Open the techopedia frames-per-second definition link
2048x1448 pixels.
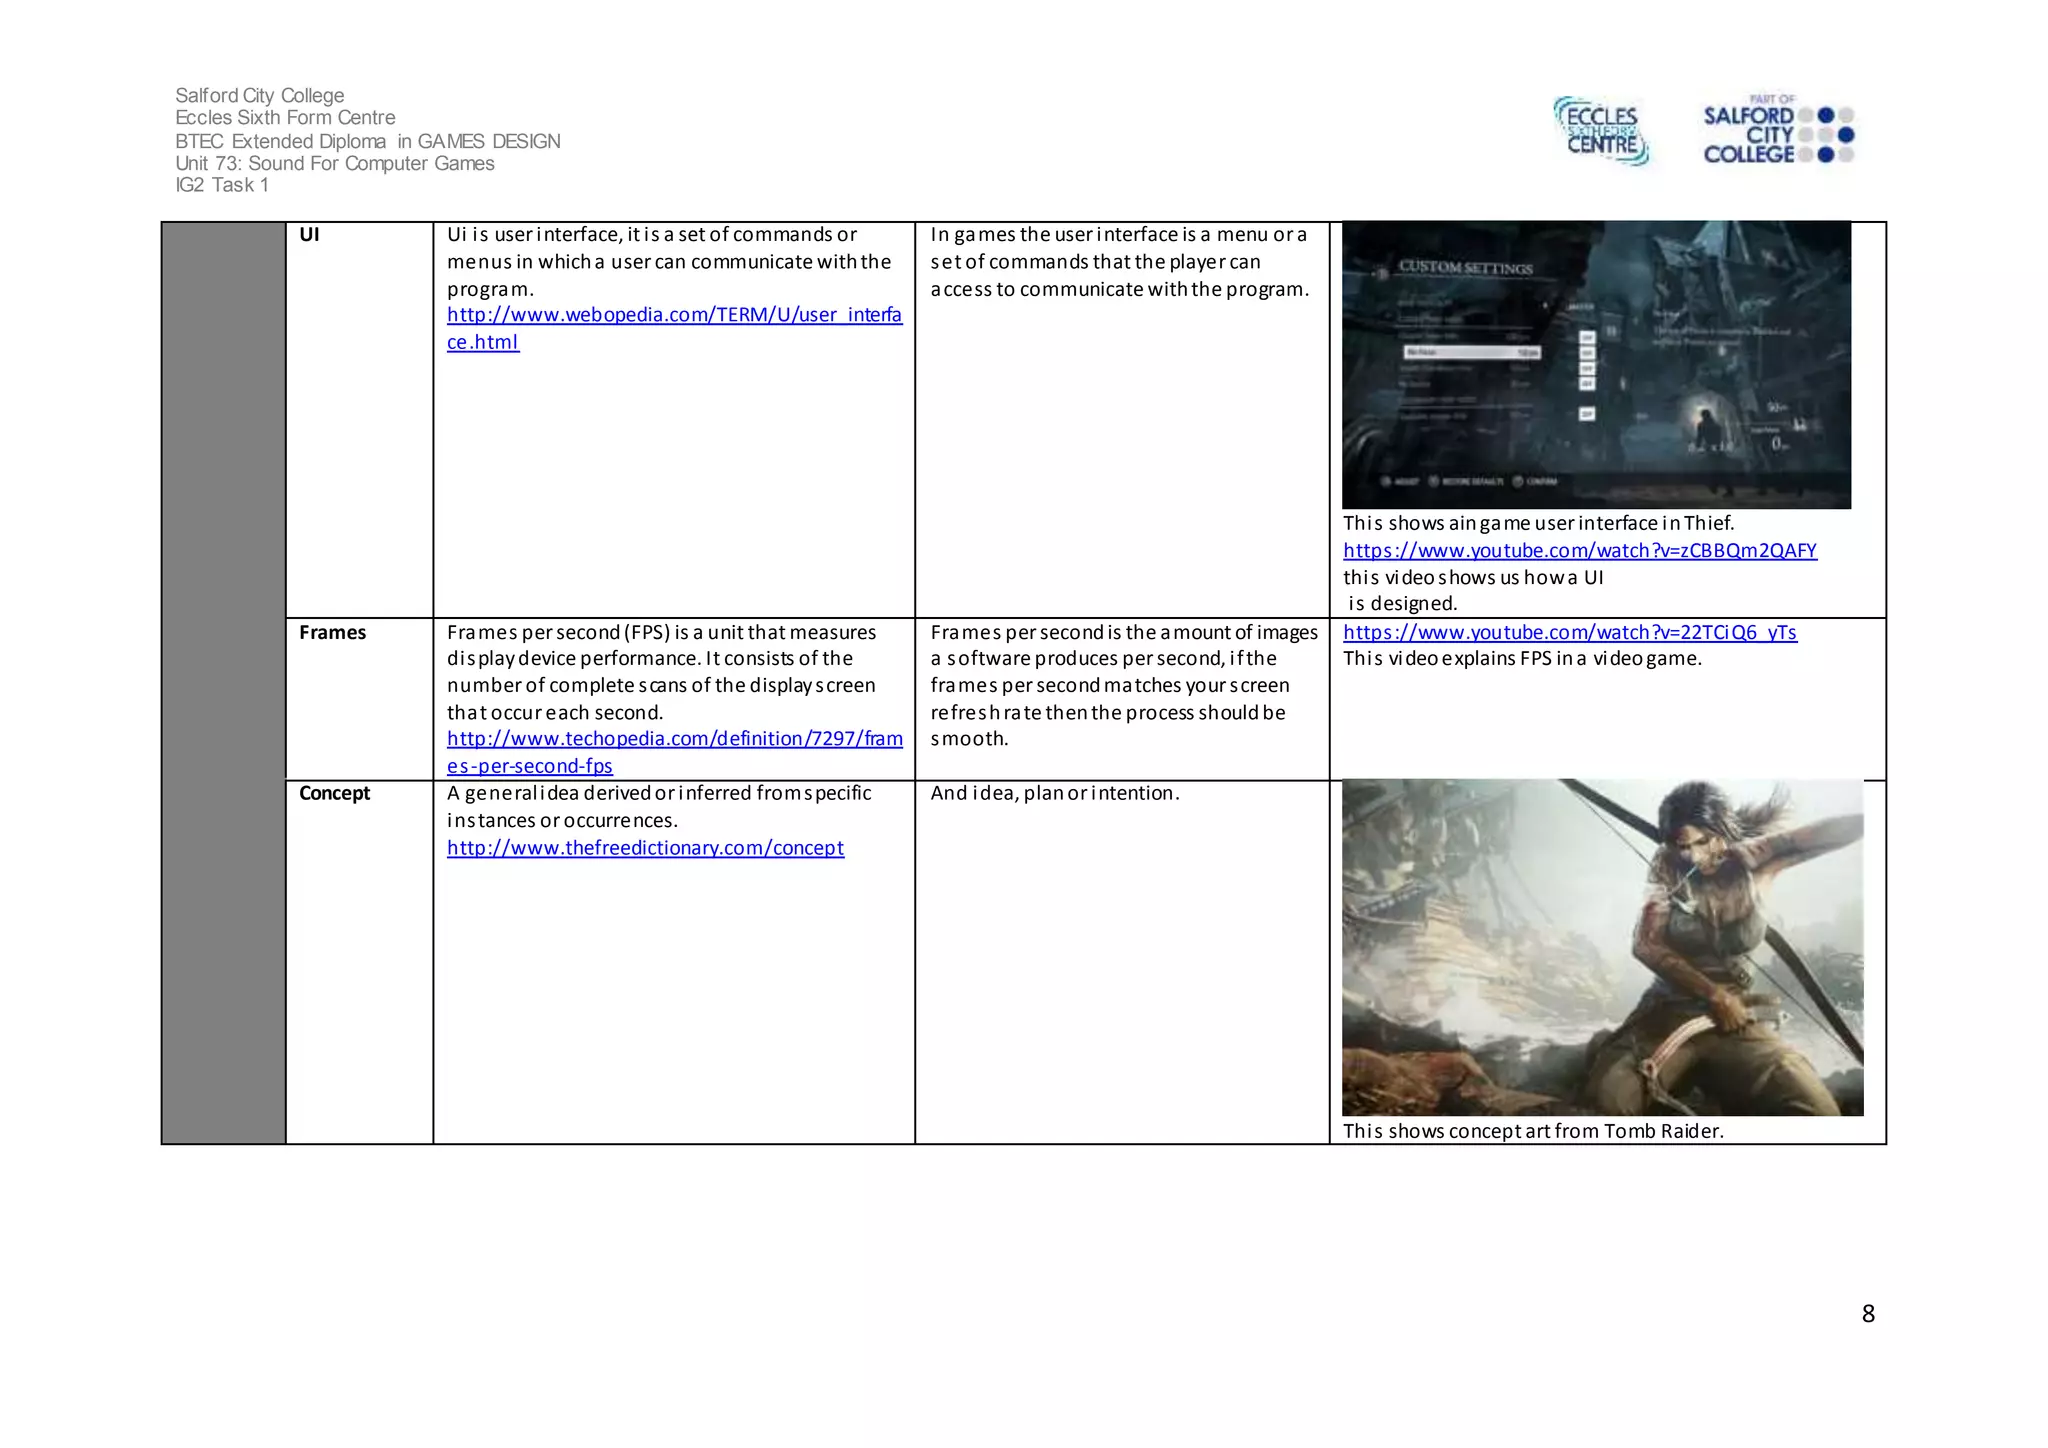[x=674, y=752]
